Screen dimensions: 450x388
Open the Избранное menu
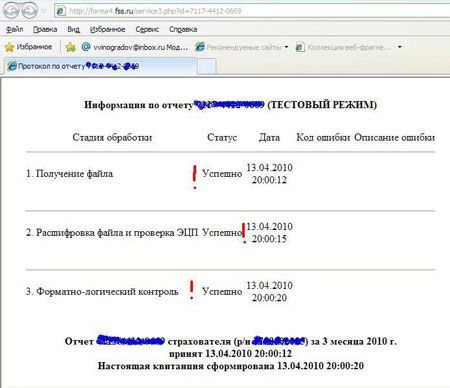(x=107, y=29)
